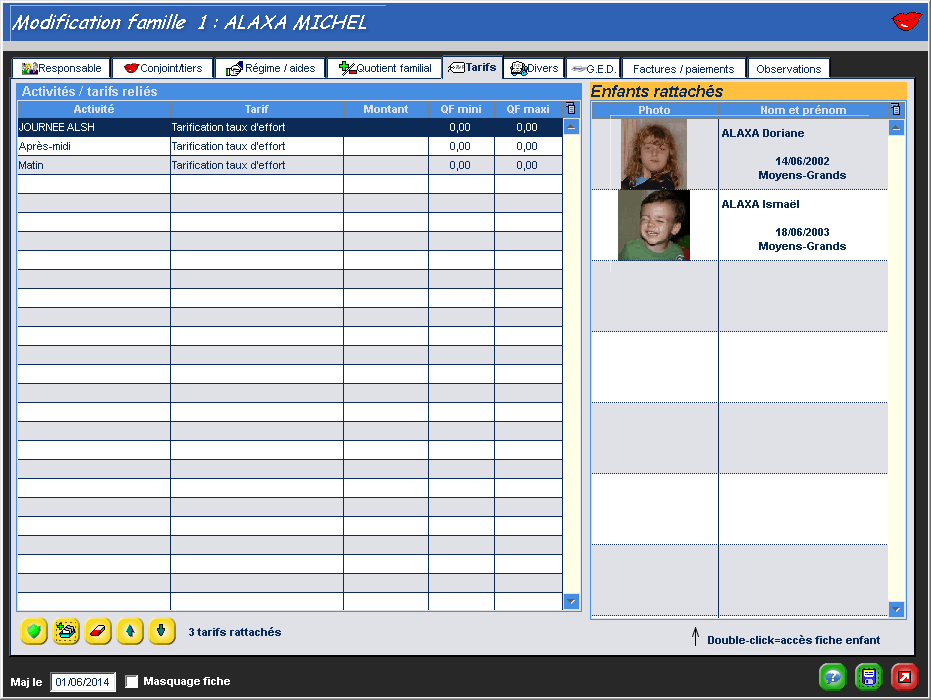Viewport: 931px width, 700px height.
Task: Open the Factures / paiements tab
Action: [683, 69]
